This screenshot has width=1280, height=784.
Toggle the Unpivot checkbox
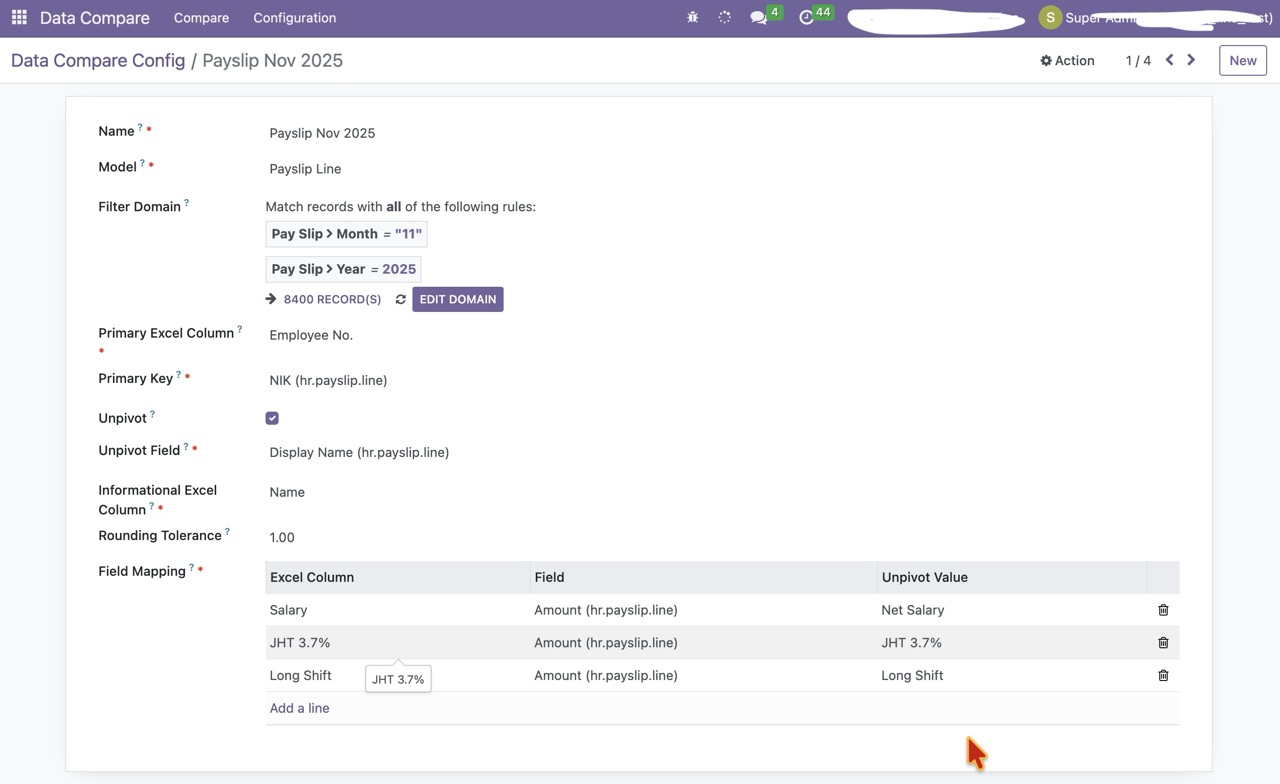click(x=272, y=418)
